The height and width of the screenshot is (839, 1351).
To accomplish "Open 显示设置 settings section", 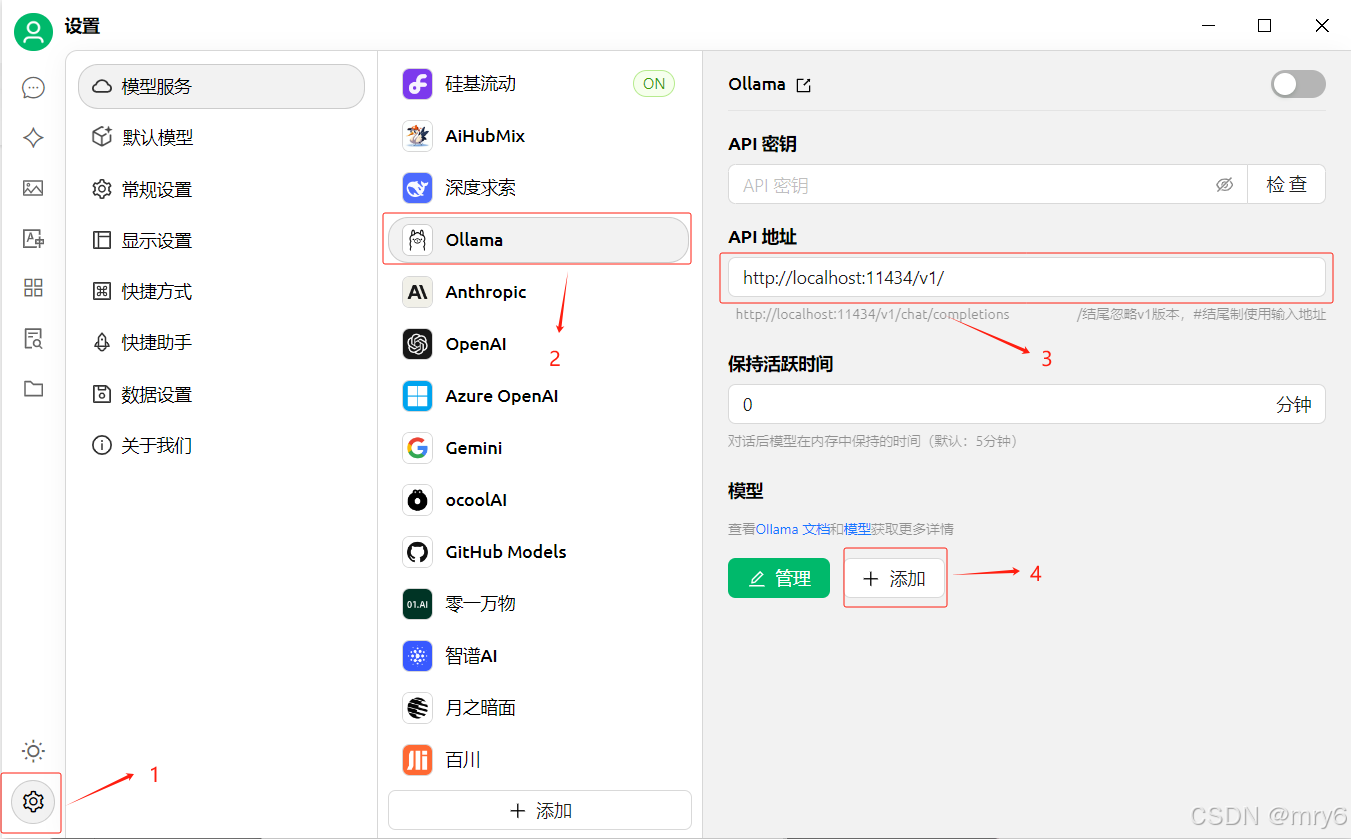I will coord(221,240).
